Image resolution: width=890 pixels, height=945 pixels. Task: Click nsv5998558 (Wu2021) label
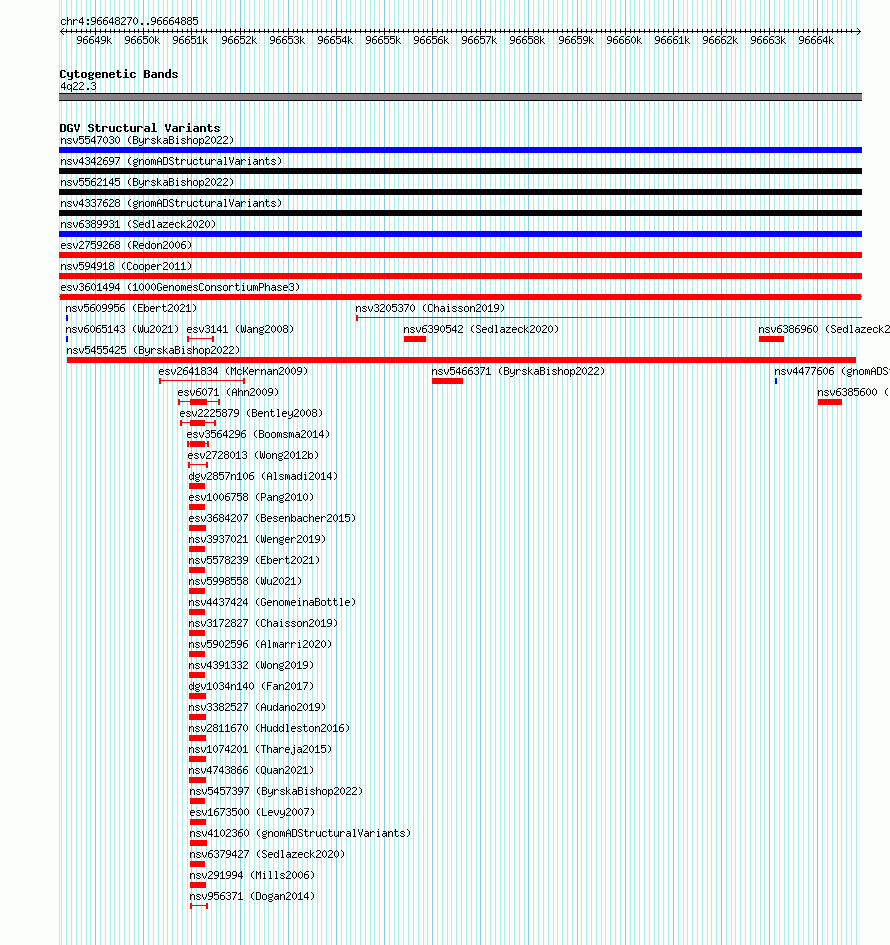click(245, 582)
